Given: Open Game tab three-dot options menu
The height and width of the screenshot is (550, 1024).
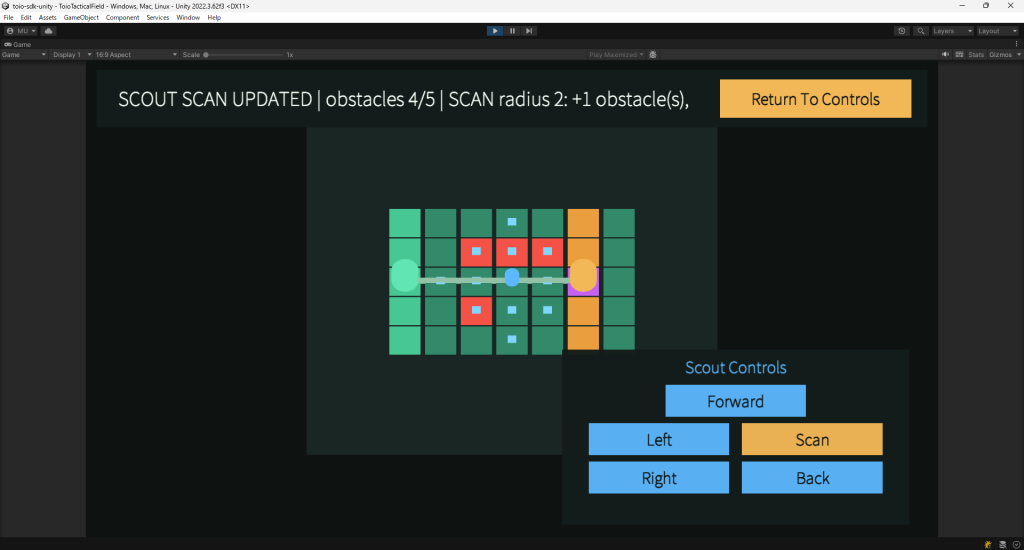Looking at the screenshot, I should tap(1016, 44).
